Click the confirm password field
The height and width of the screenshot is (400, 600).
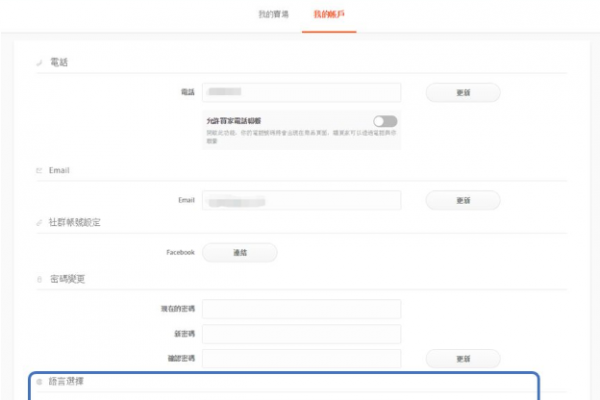[302, 359]
